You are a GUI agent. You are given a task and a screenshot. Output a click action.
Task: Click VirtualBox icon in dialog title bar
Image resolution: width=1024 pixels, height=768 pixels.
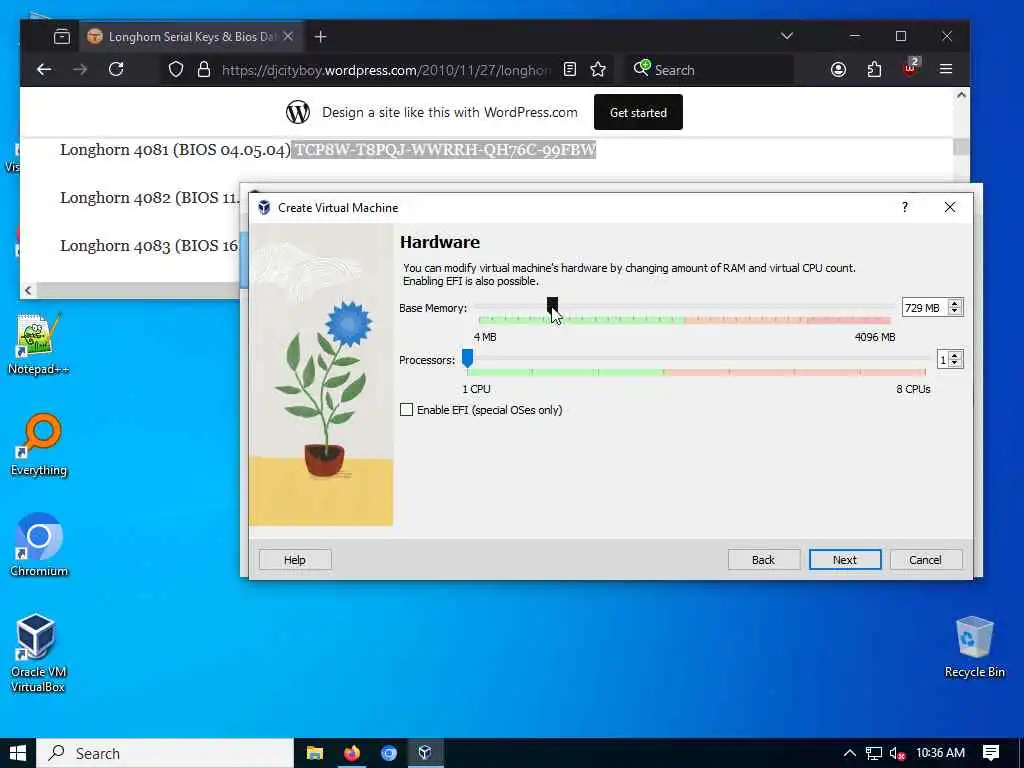coord(264,208)
